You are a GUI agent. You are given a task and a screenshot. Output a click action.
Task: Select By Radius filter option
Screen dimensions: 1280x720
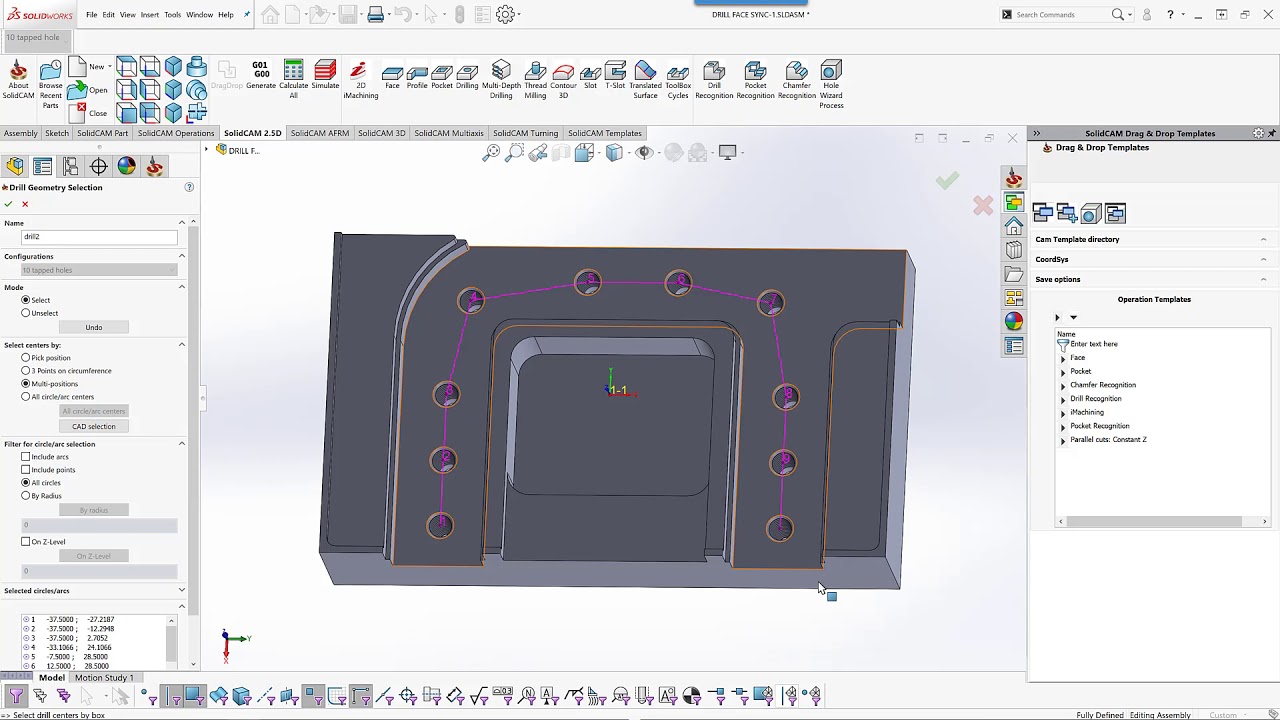[26, 496]
